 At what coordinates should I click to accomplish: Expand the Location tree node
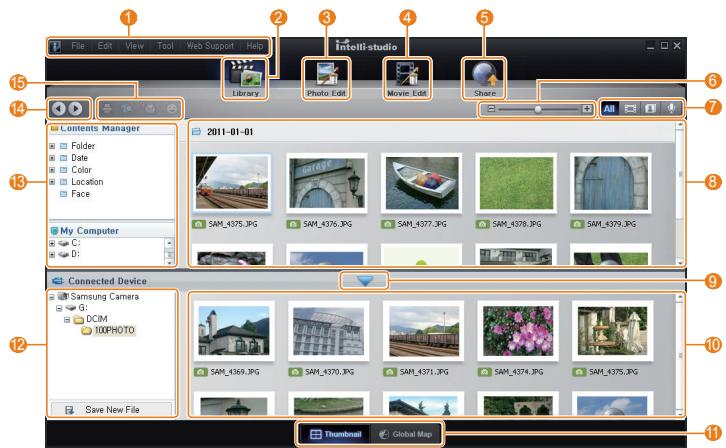point(51,182)
